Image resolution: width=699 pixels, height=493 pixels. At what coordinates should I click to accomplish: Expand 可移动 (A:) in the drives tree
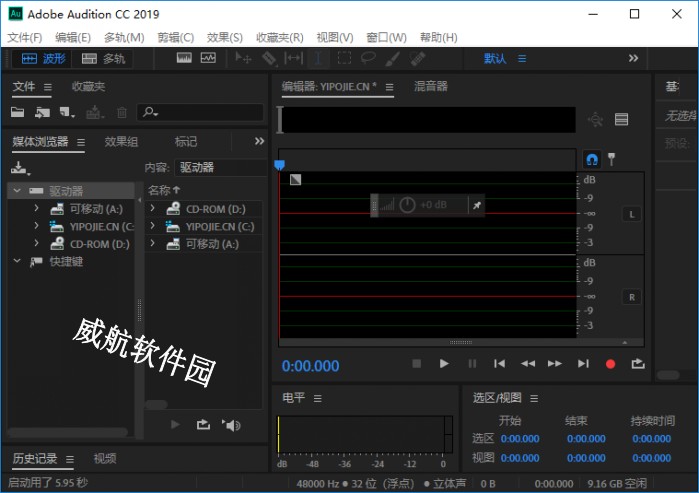[x=37, y=208]
